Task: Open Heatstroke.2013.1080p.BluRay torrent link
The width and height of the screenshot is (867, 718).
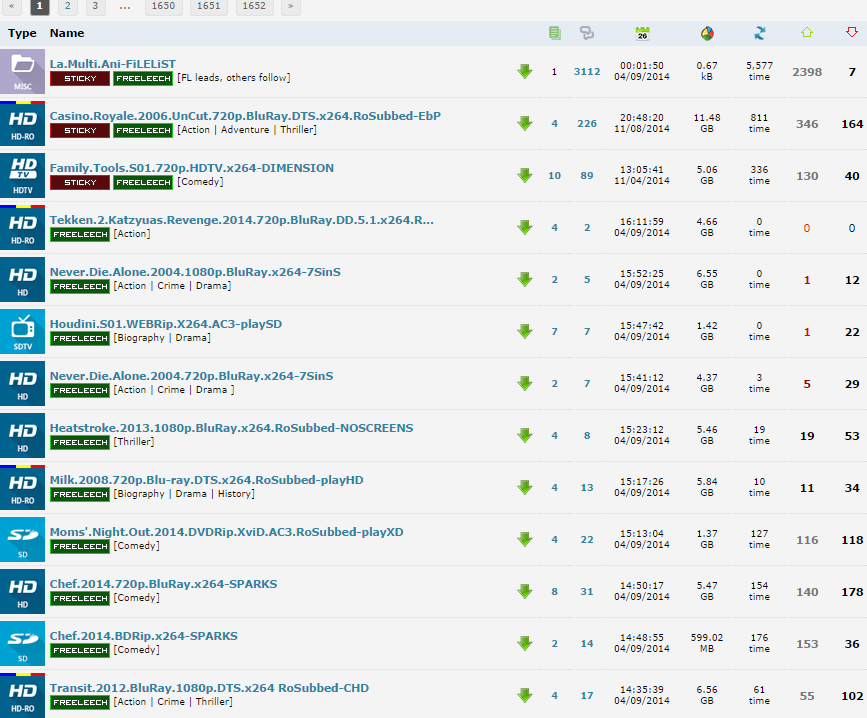Action: click(231, 428)
